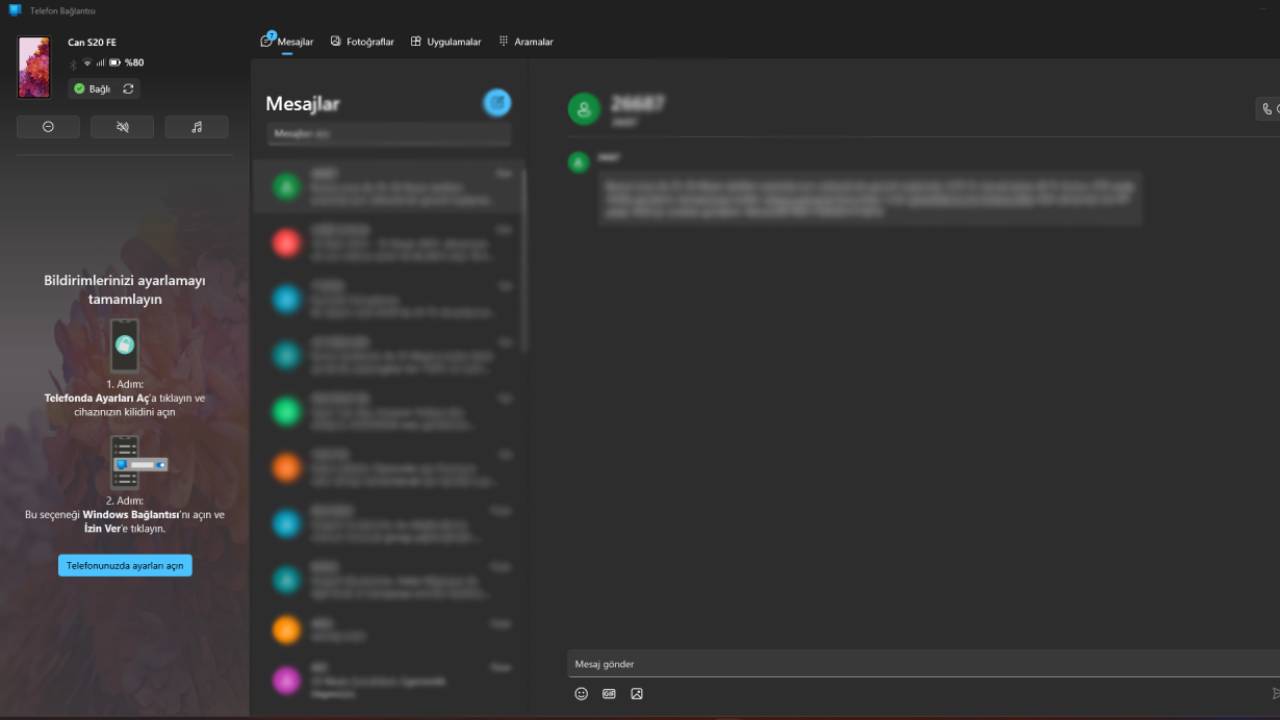Toggle the Do Not Disturb button
The width and height of the screenshot is (1280, 720).
point(48,127)
